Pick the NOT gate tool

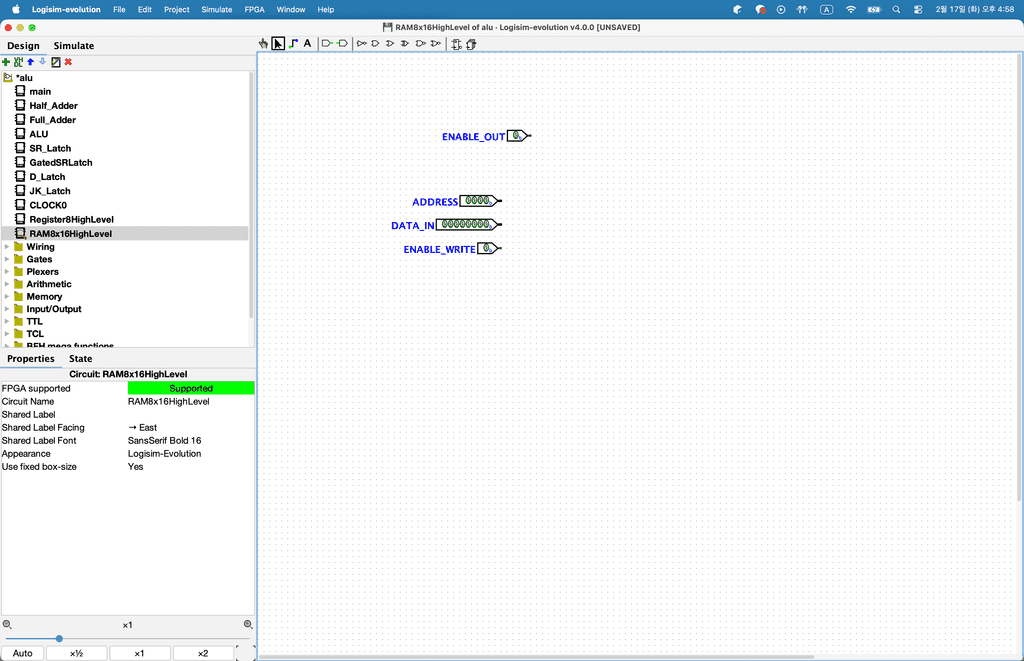[362, 44]
